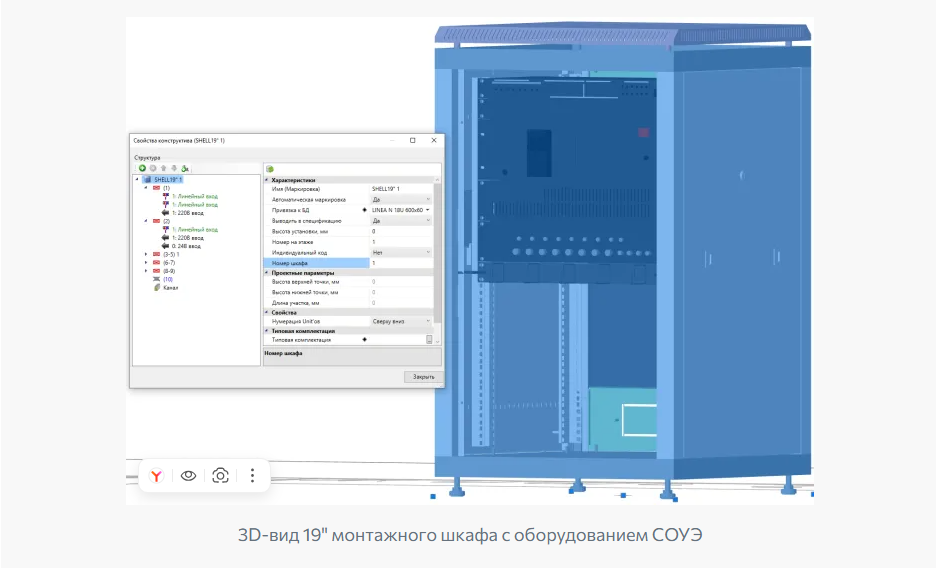
Task: Collapse the Характеристики section
Action: point(267,179)
